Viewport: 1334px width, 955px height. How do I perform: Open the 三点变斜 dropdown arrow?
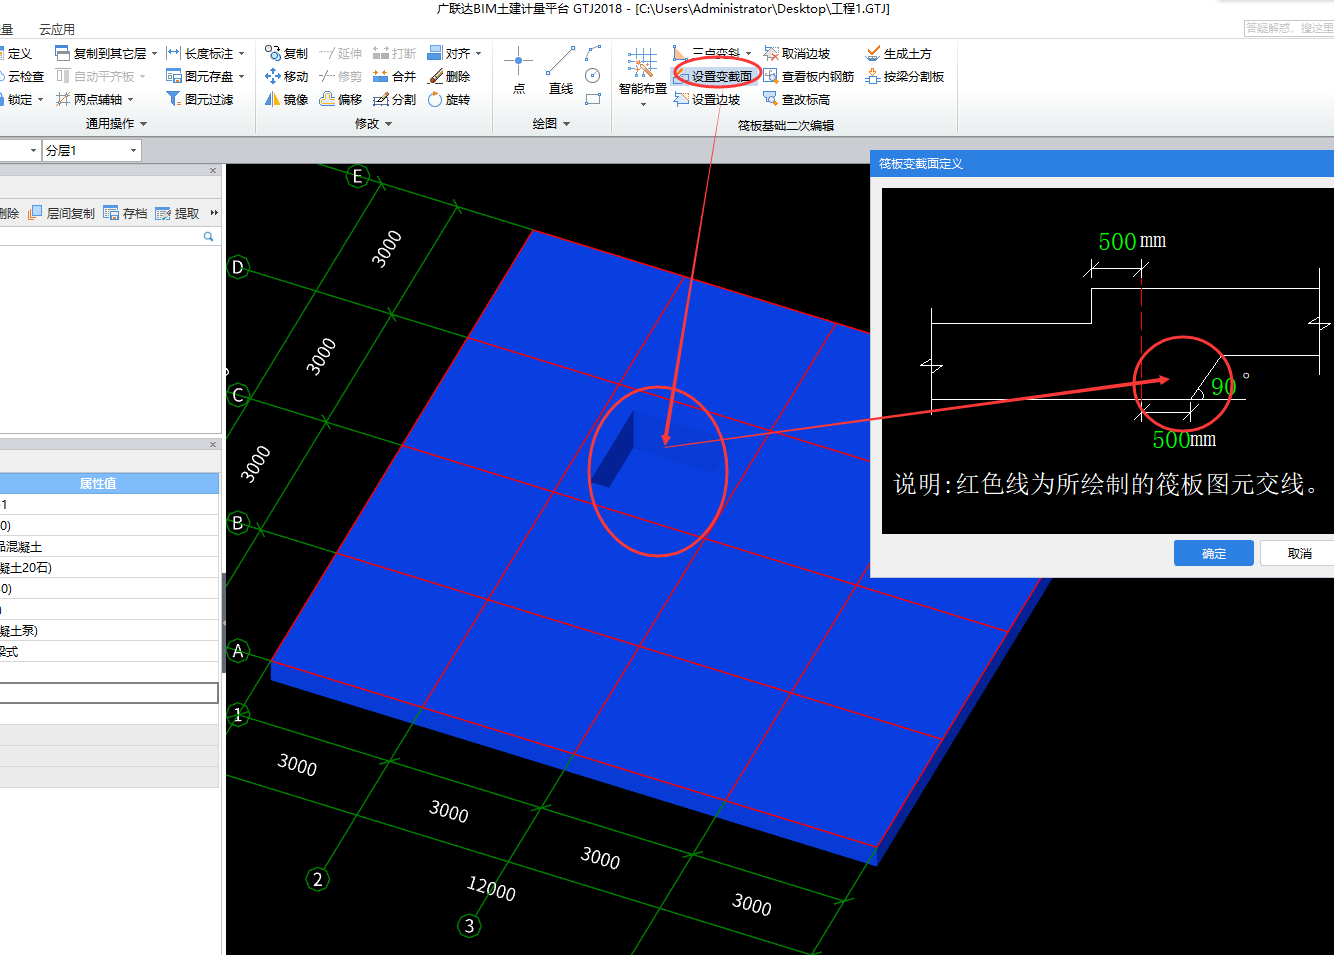(748, 54)
